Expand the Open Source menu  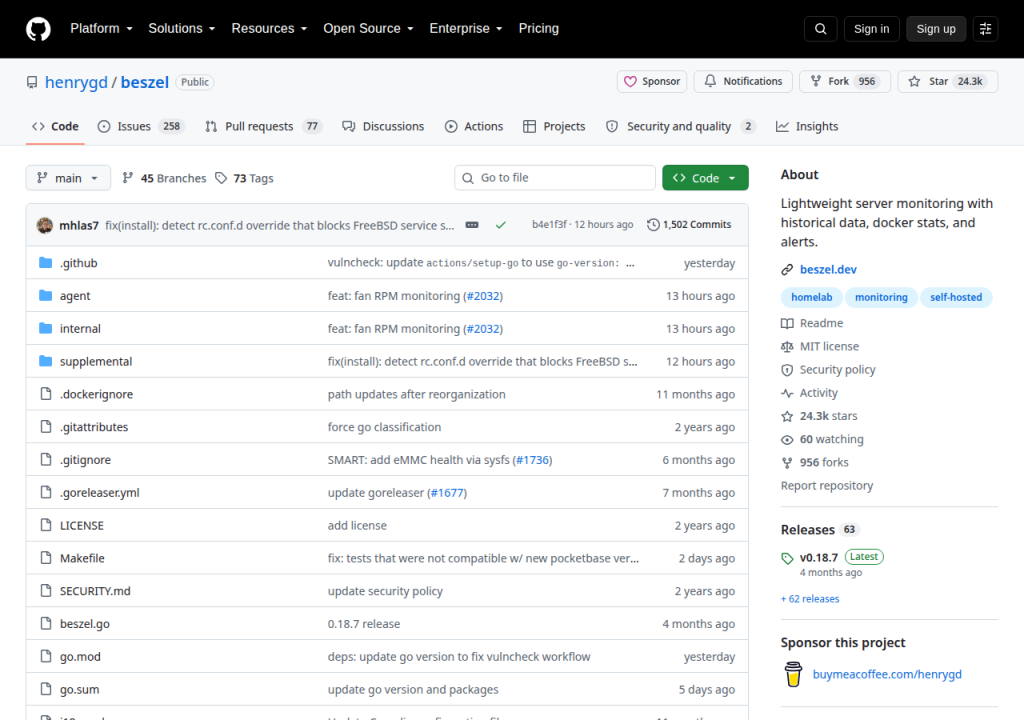(368, 29)
